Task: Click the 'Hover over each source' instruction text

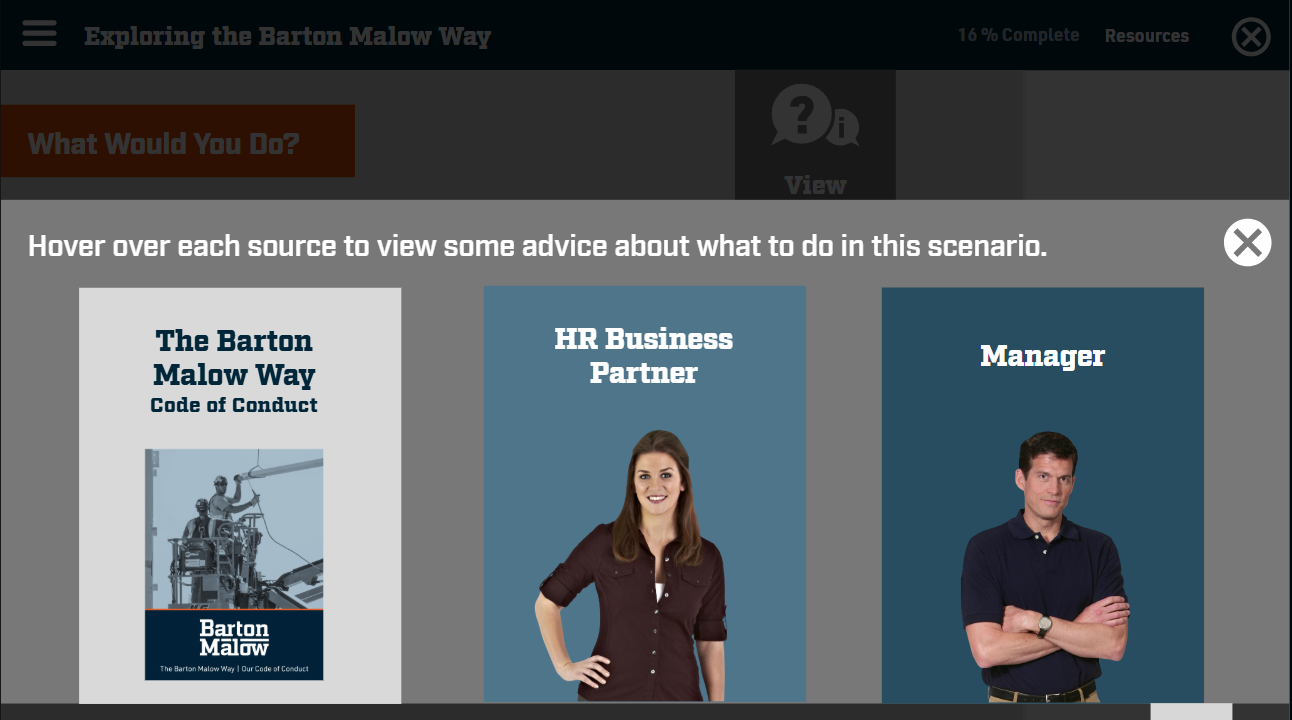Action: [537, 245]
